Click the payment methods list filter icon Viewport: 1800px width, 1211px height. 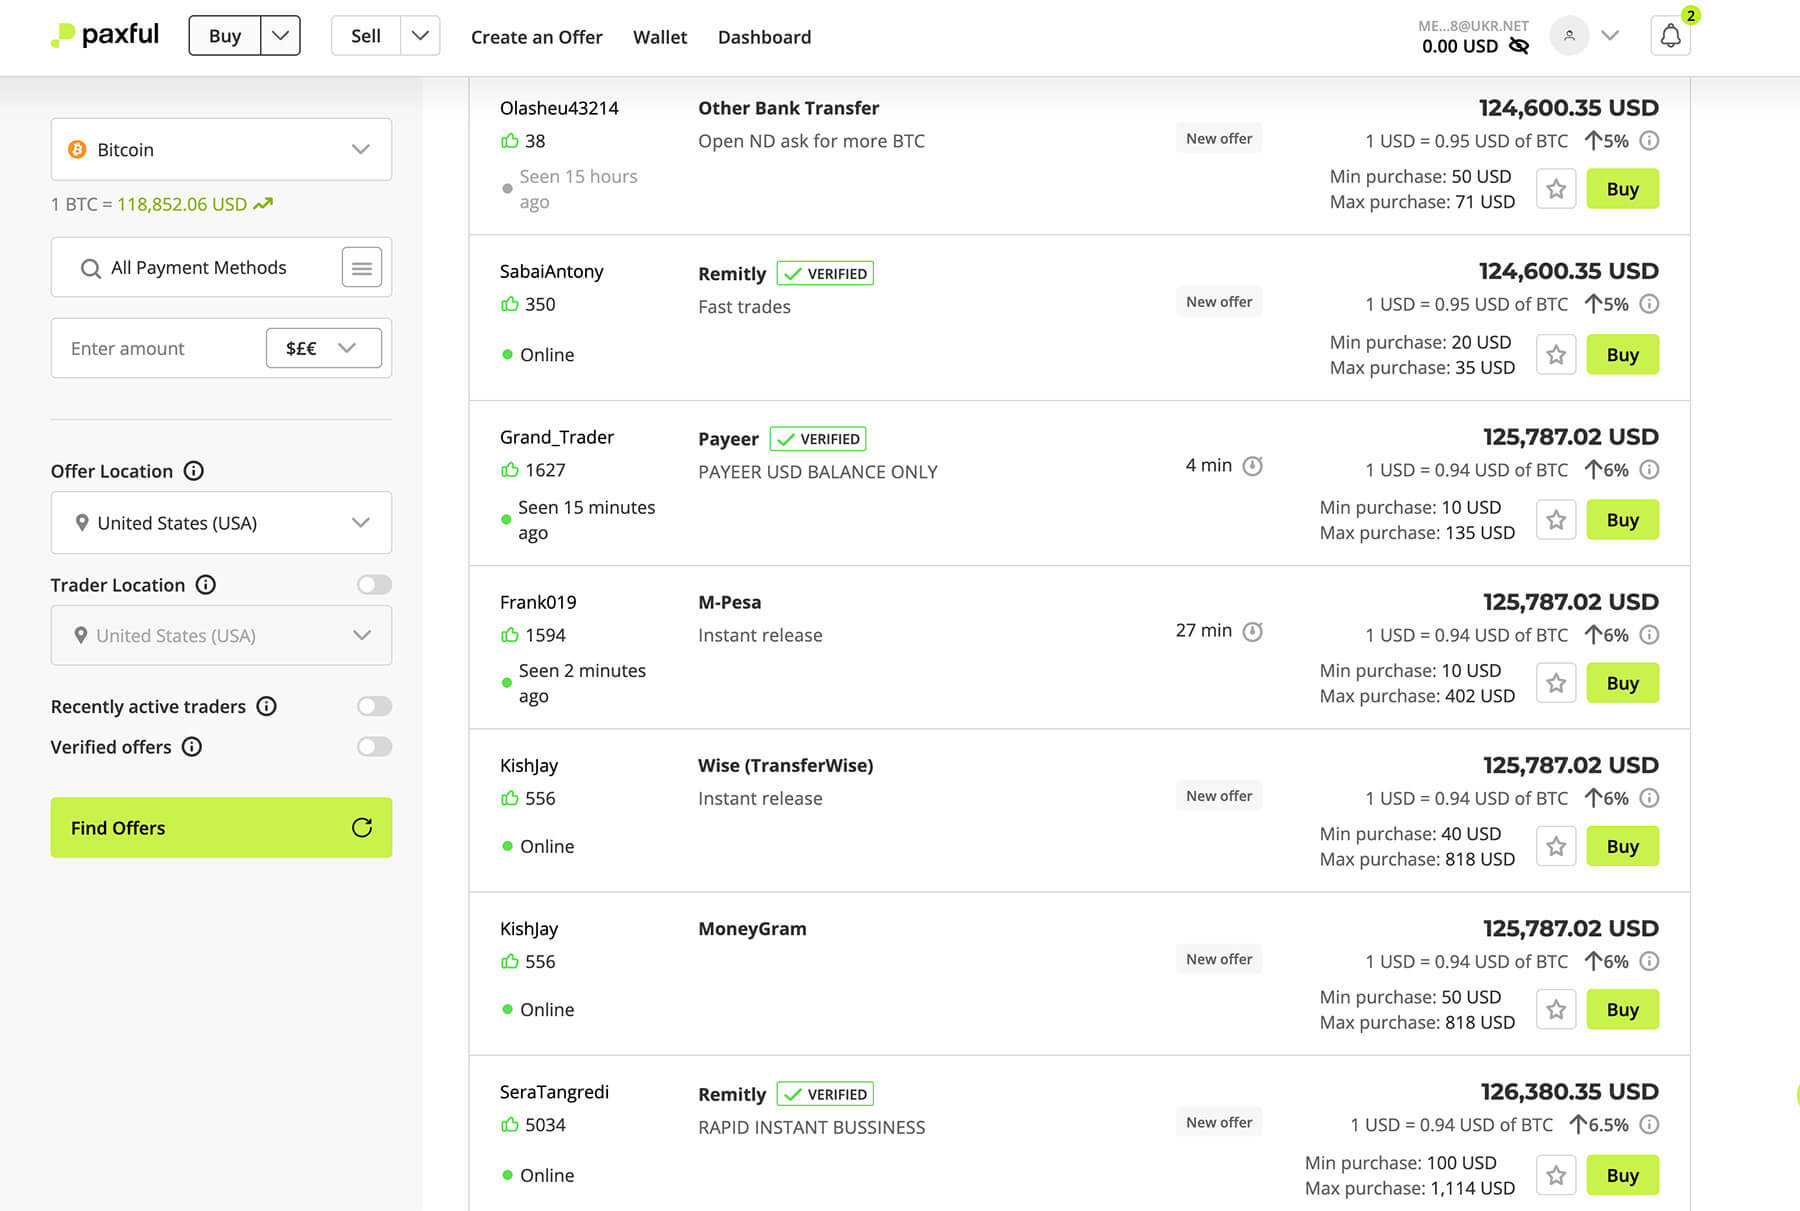361,268
